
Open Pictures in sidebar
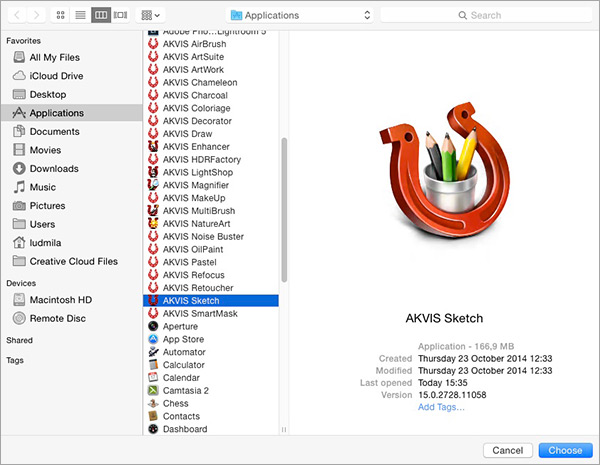click(72, 206)
